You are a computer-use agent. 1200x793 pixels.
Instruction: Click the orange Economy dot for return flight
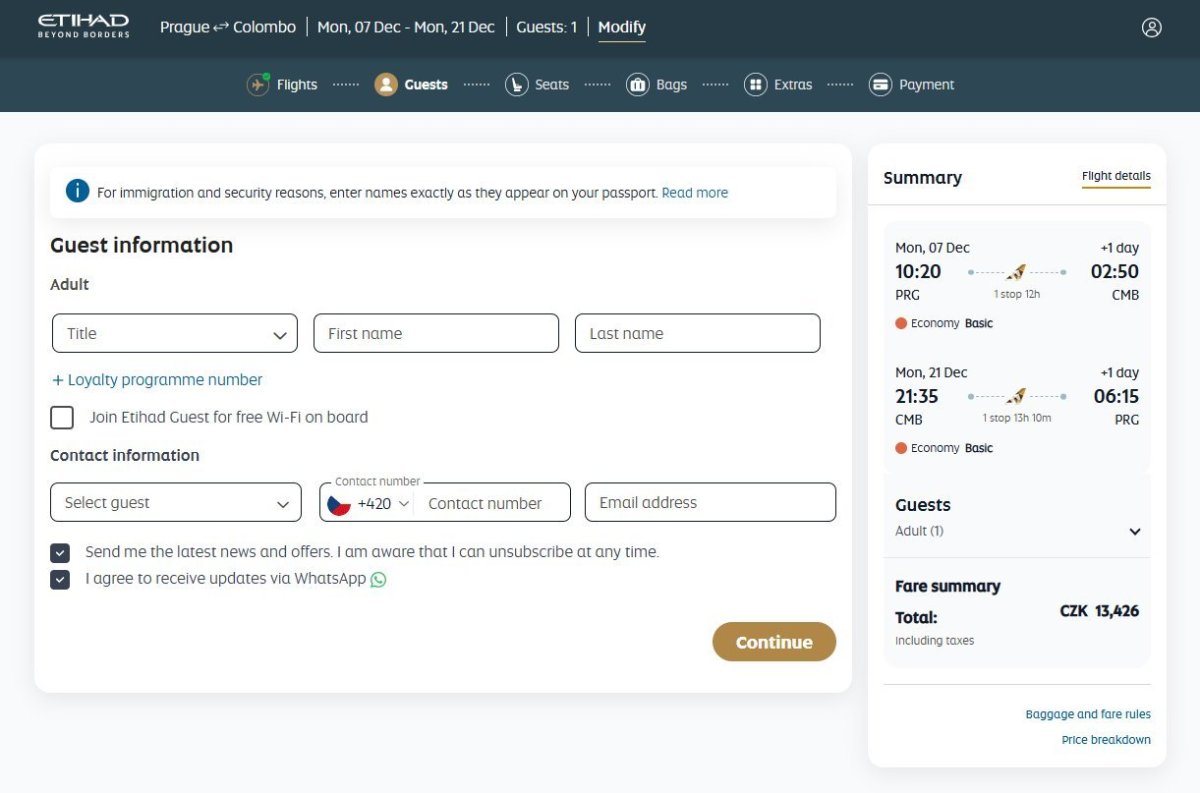point(901,448)
